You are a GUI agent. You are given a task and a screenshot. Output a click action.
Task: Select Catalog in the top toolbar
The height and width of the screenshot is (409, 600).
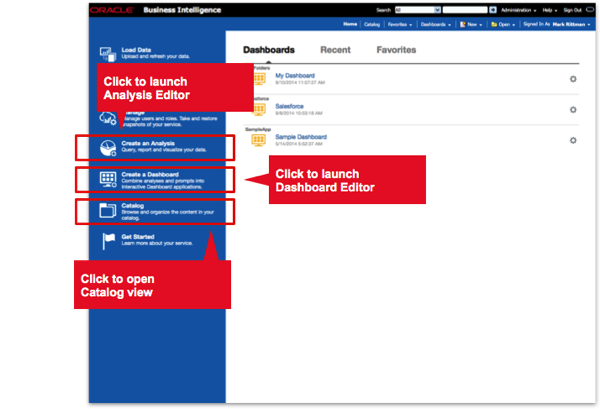pos(372,24)
